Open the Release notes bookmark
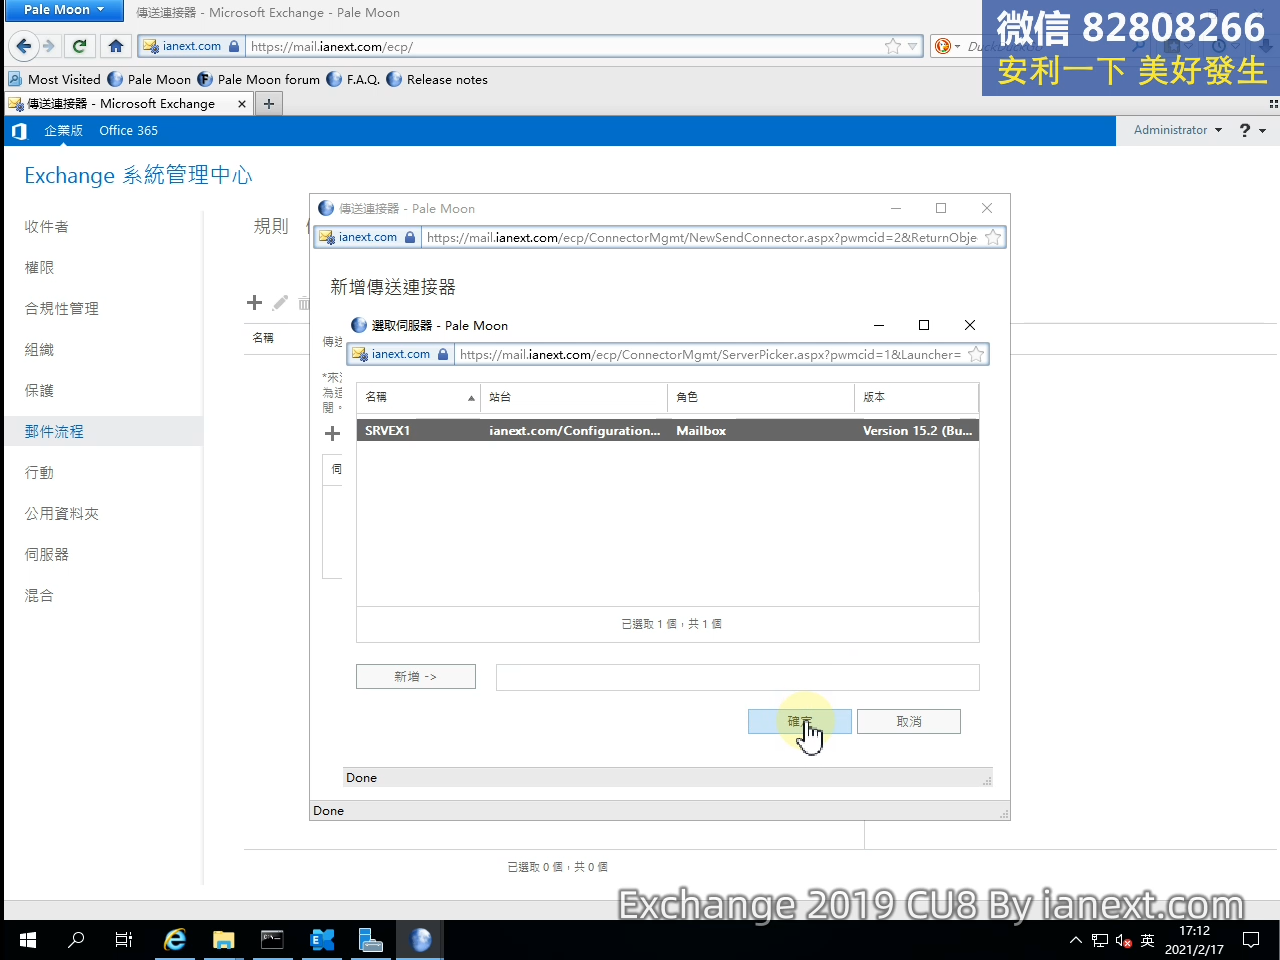 (x=437, y=79)
